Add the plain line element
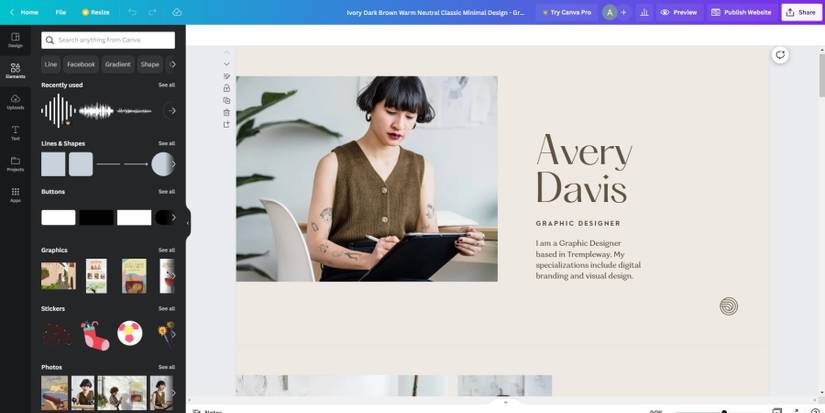The height and width of the screenshot is (413, 825). (x=108, y=164)
